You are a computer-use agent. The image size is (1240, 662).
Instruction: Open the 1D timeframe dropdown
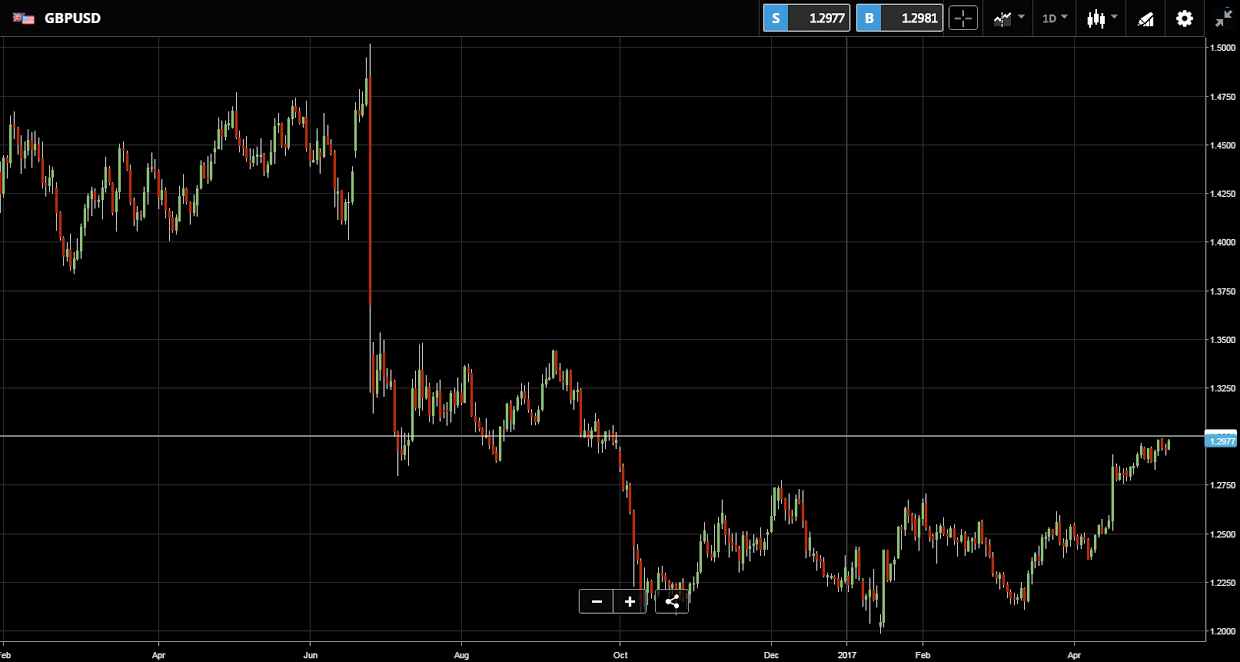pyautogui.click(x=1055, y=18)
